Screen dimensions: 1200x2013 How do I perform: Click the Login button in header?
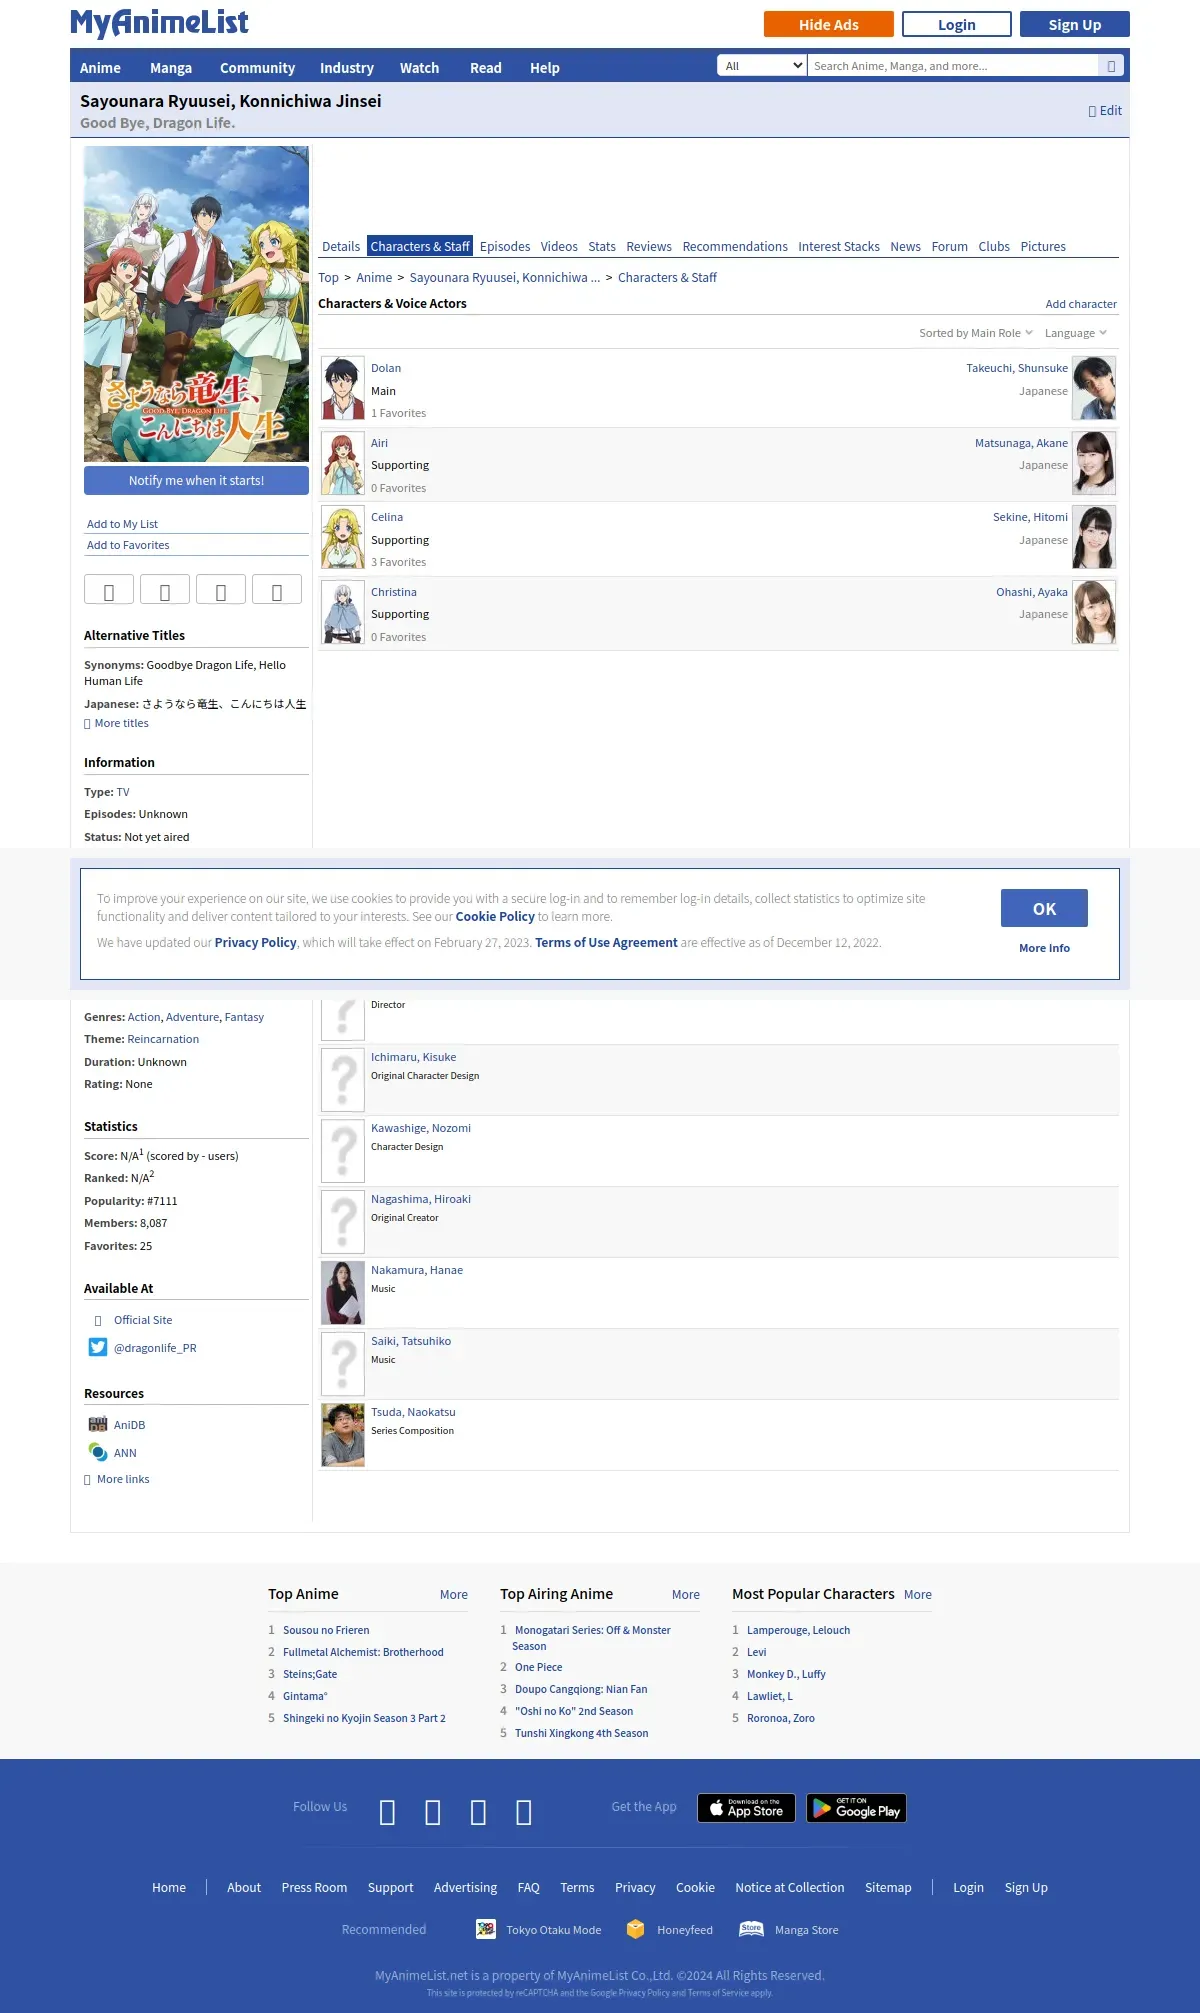957,24
